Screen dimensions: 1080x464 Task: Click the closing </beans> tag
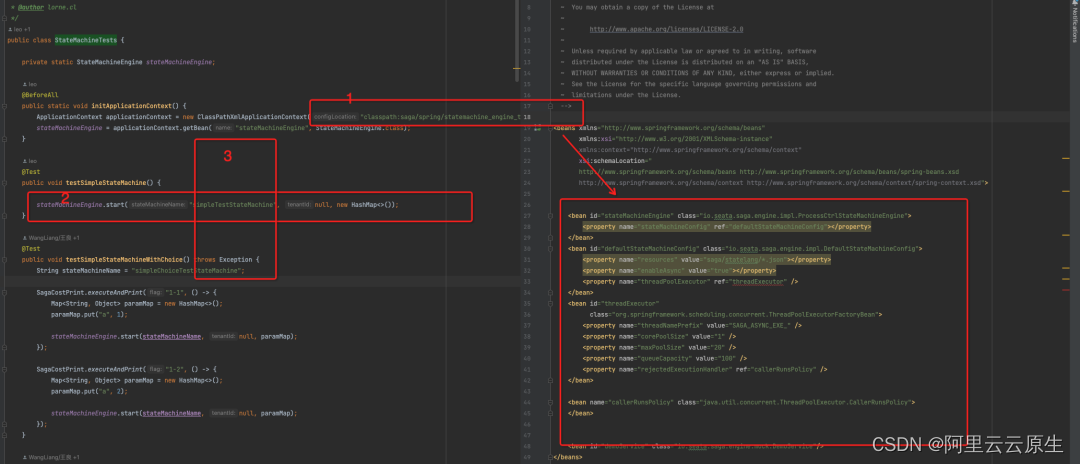point(568,456)
